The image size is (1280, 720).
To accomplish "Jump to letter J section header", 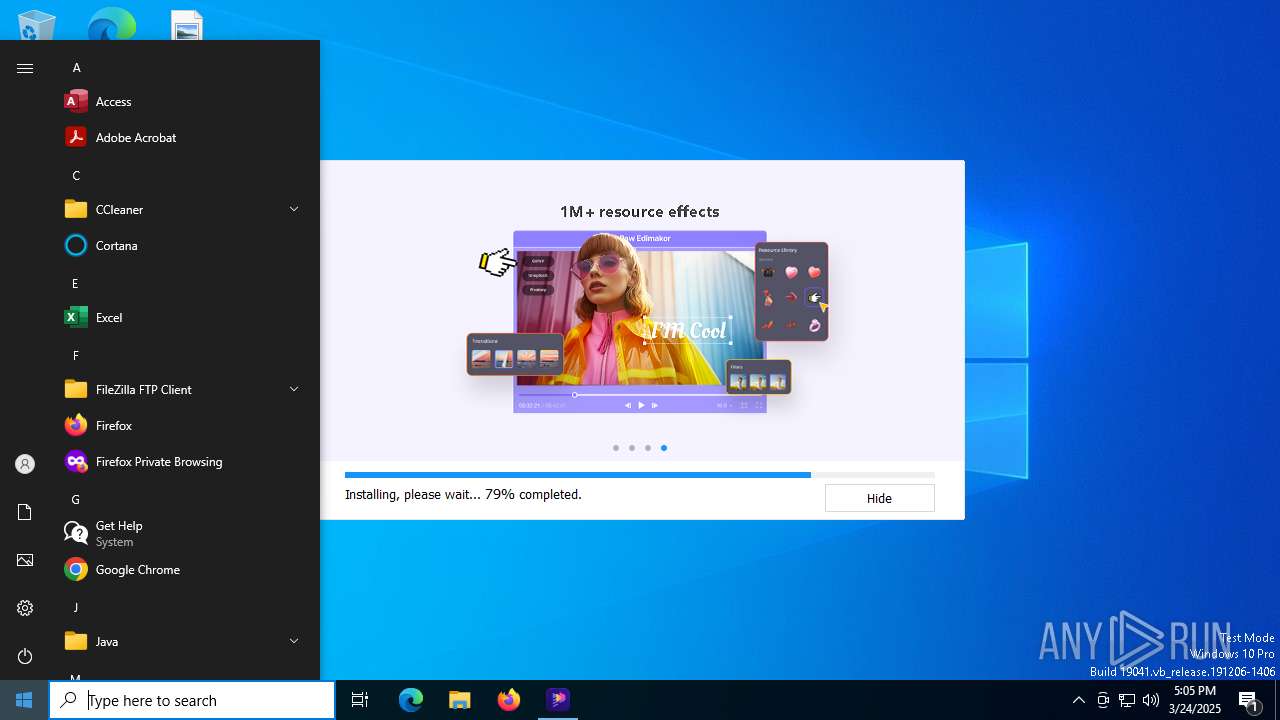I will coord(75,608).
